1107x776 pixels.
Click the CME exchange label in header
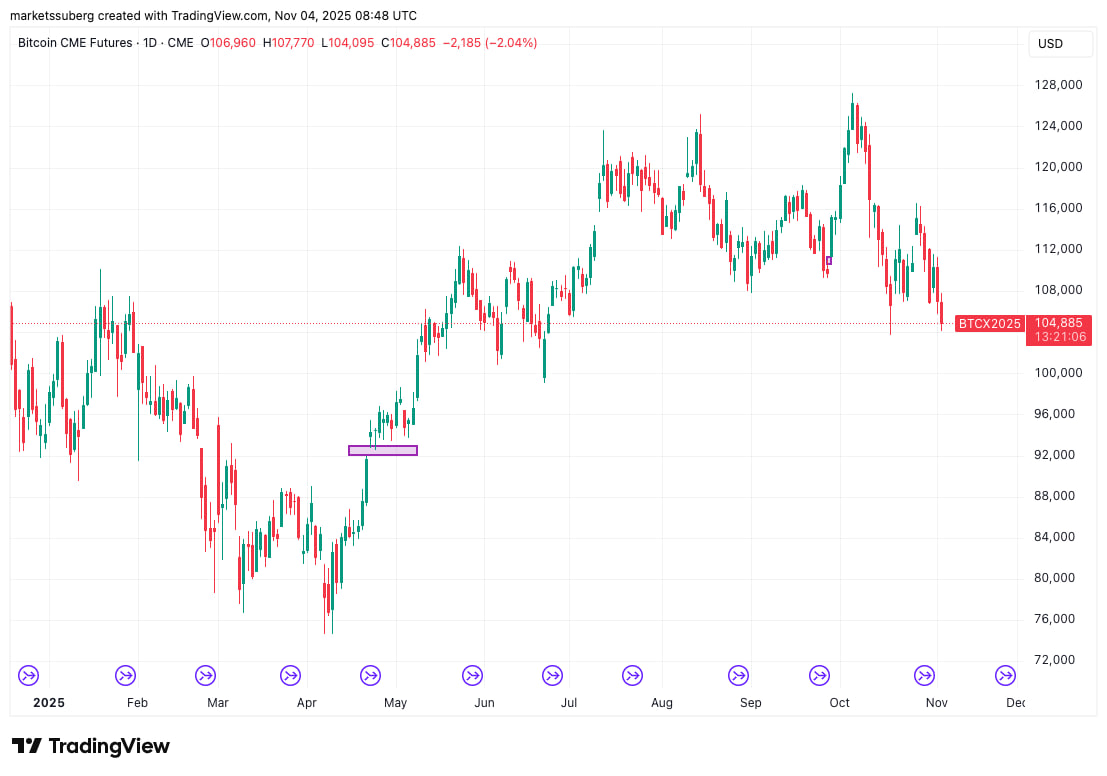click(181, 43)
